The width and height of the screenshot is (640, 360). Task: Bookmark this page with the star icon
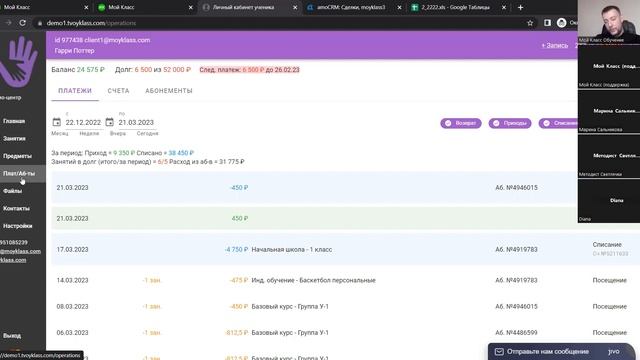coord(530,23)
